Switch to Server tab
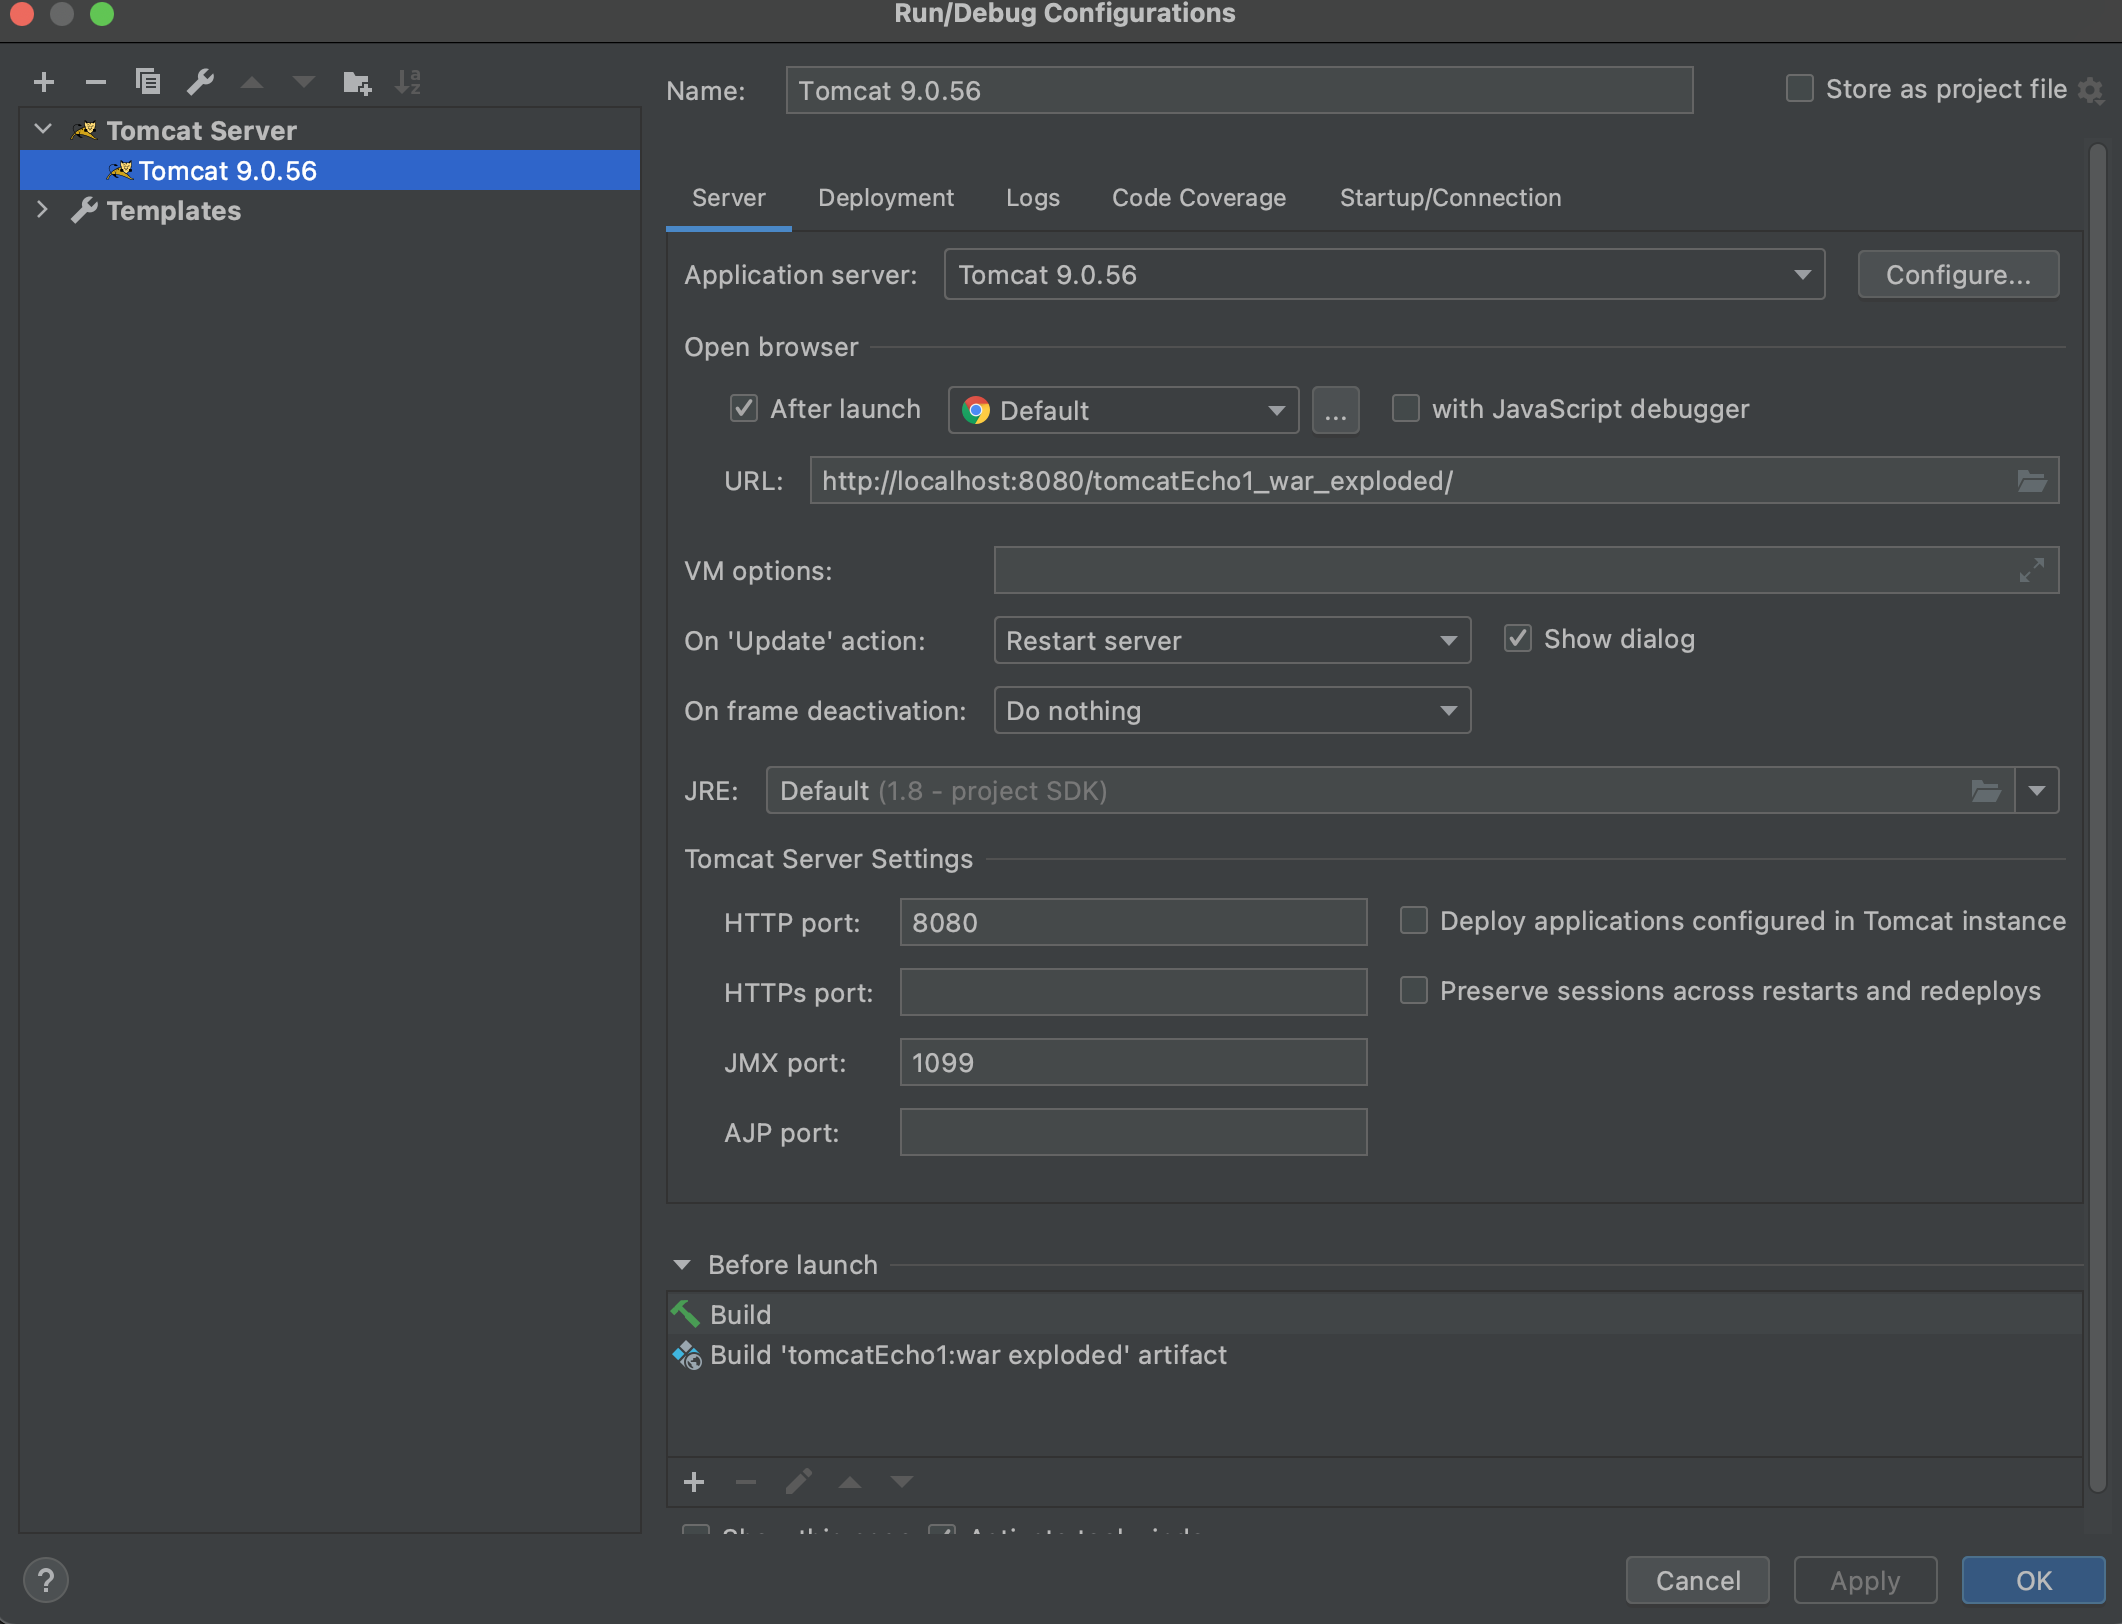Screen dimensions: 2122x1624 pyautogui.click(x=728, y=198)
